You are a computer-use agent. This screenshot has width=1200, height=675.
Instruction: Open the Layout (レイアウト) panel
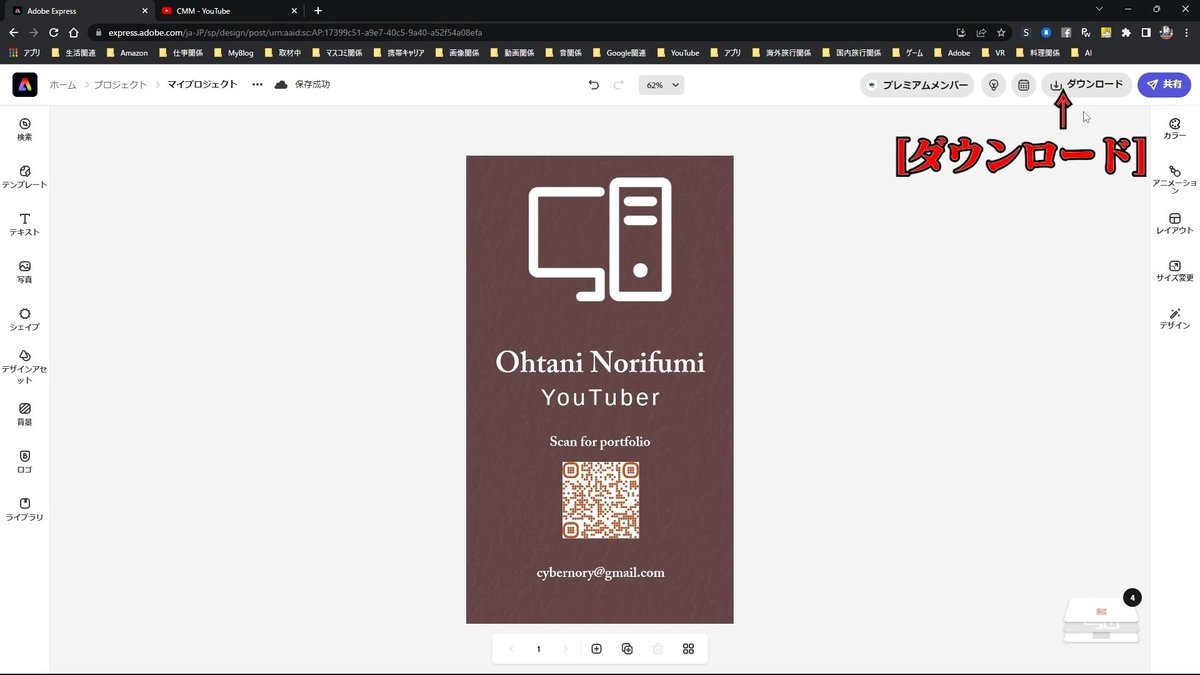click(x=1175, y=224)
